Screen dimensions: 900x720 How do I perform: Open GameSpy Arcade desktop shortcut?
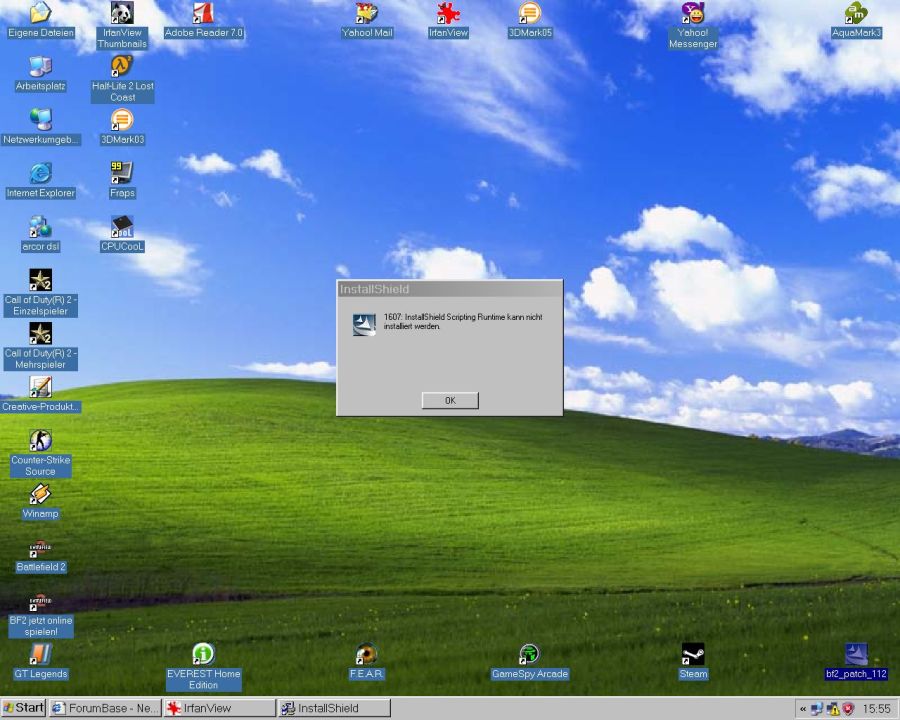[529, 661]
